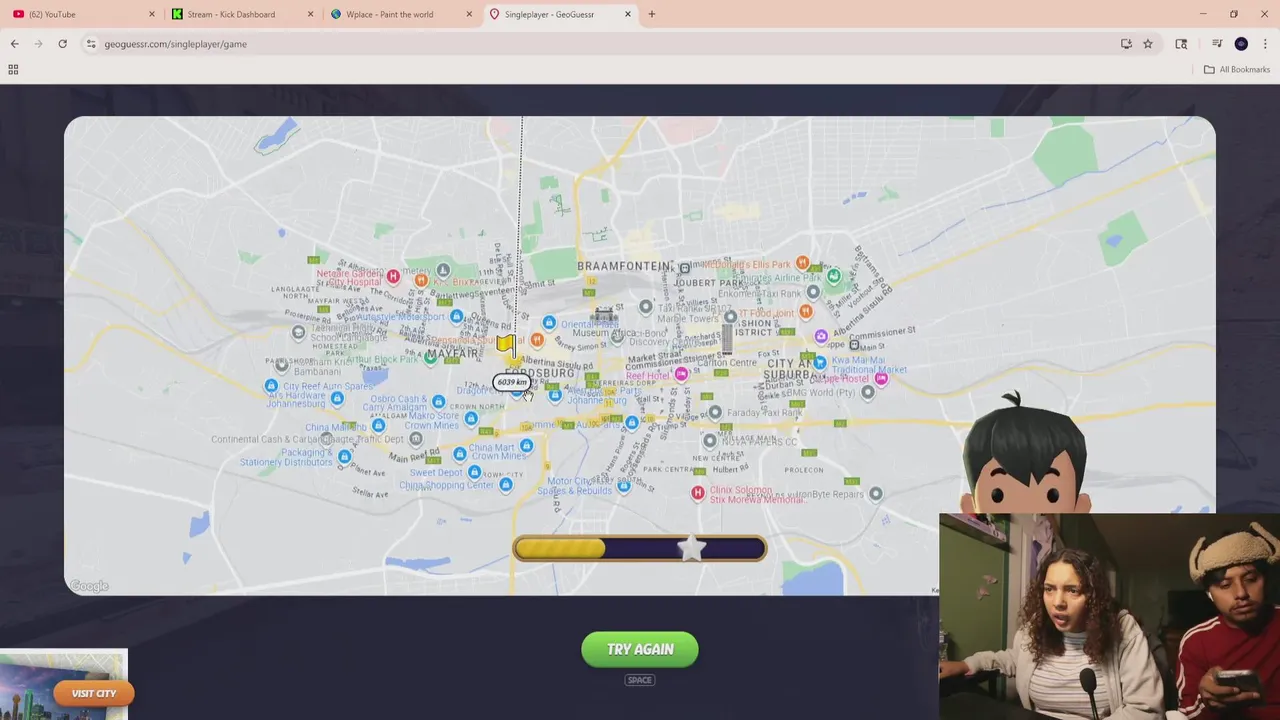
Task: Open the Chrome three-dot menu
Action: (x=1265, y=44)
